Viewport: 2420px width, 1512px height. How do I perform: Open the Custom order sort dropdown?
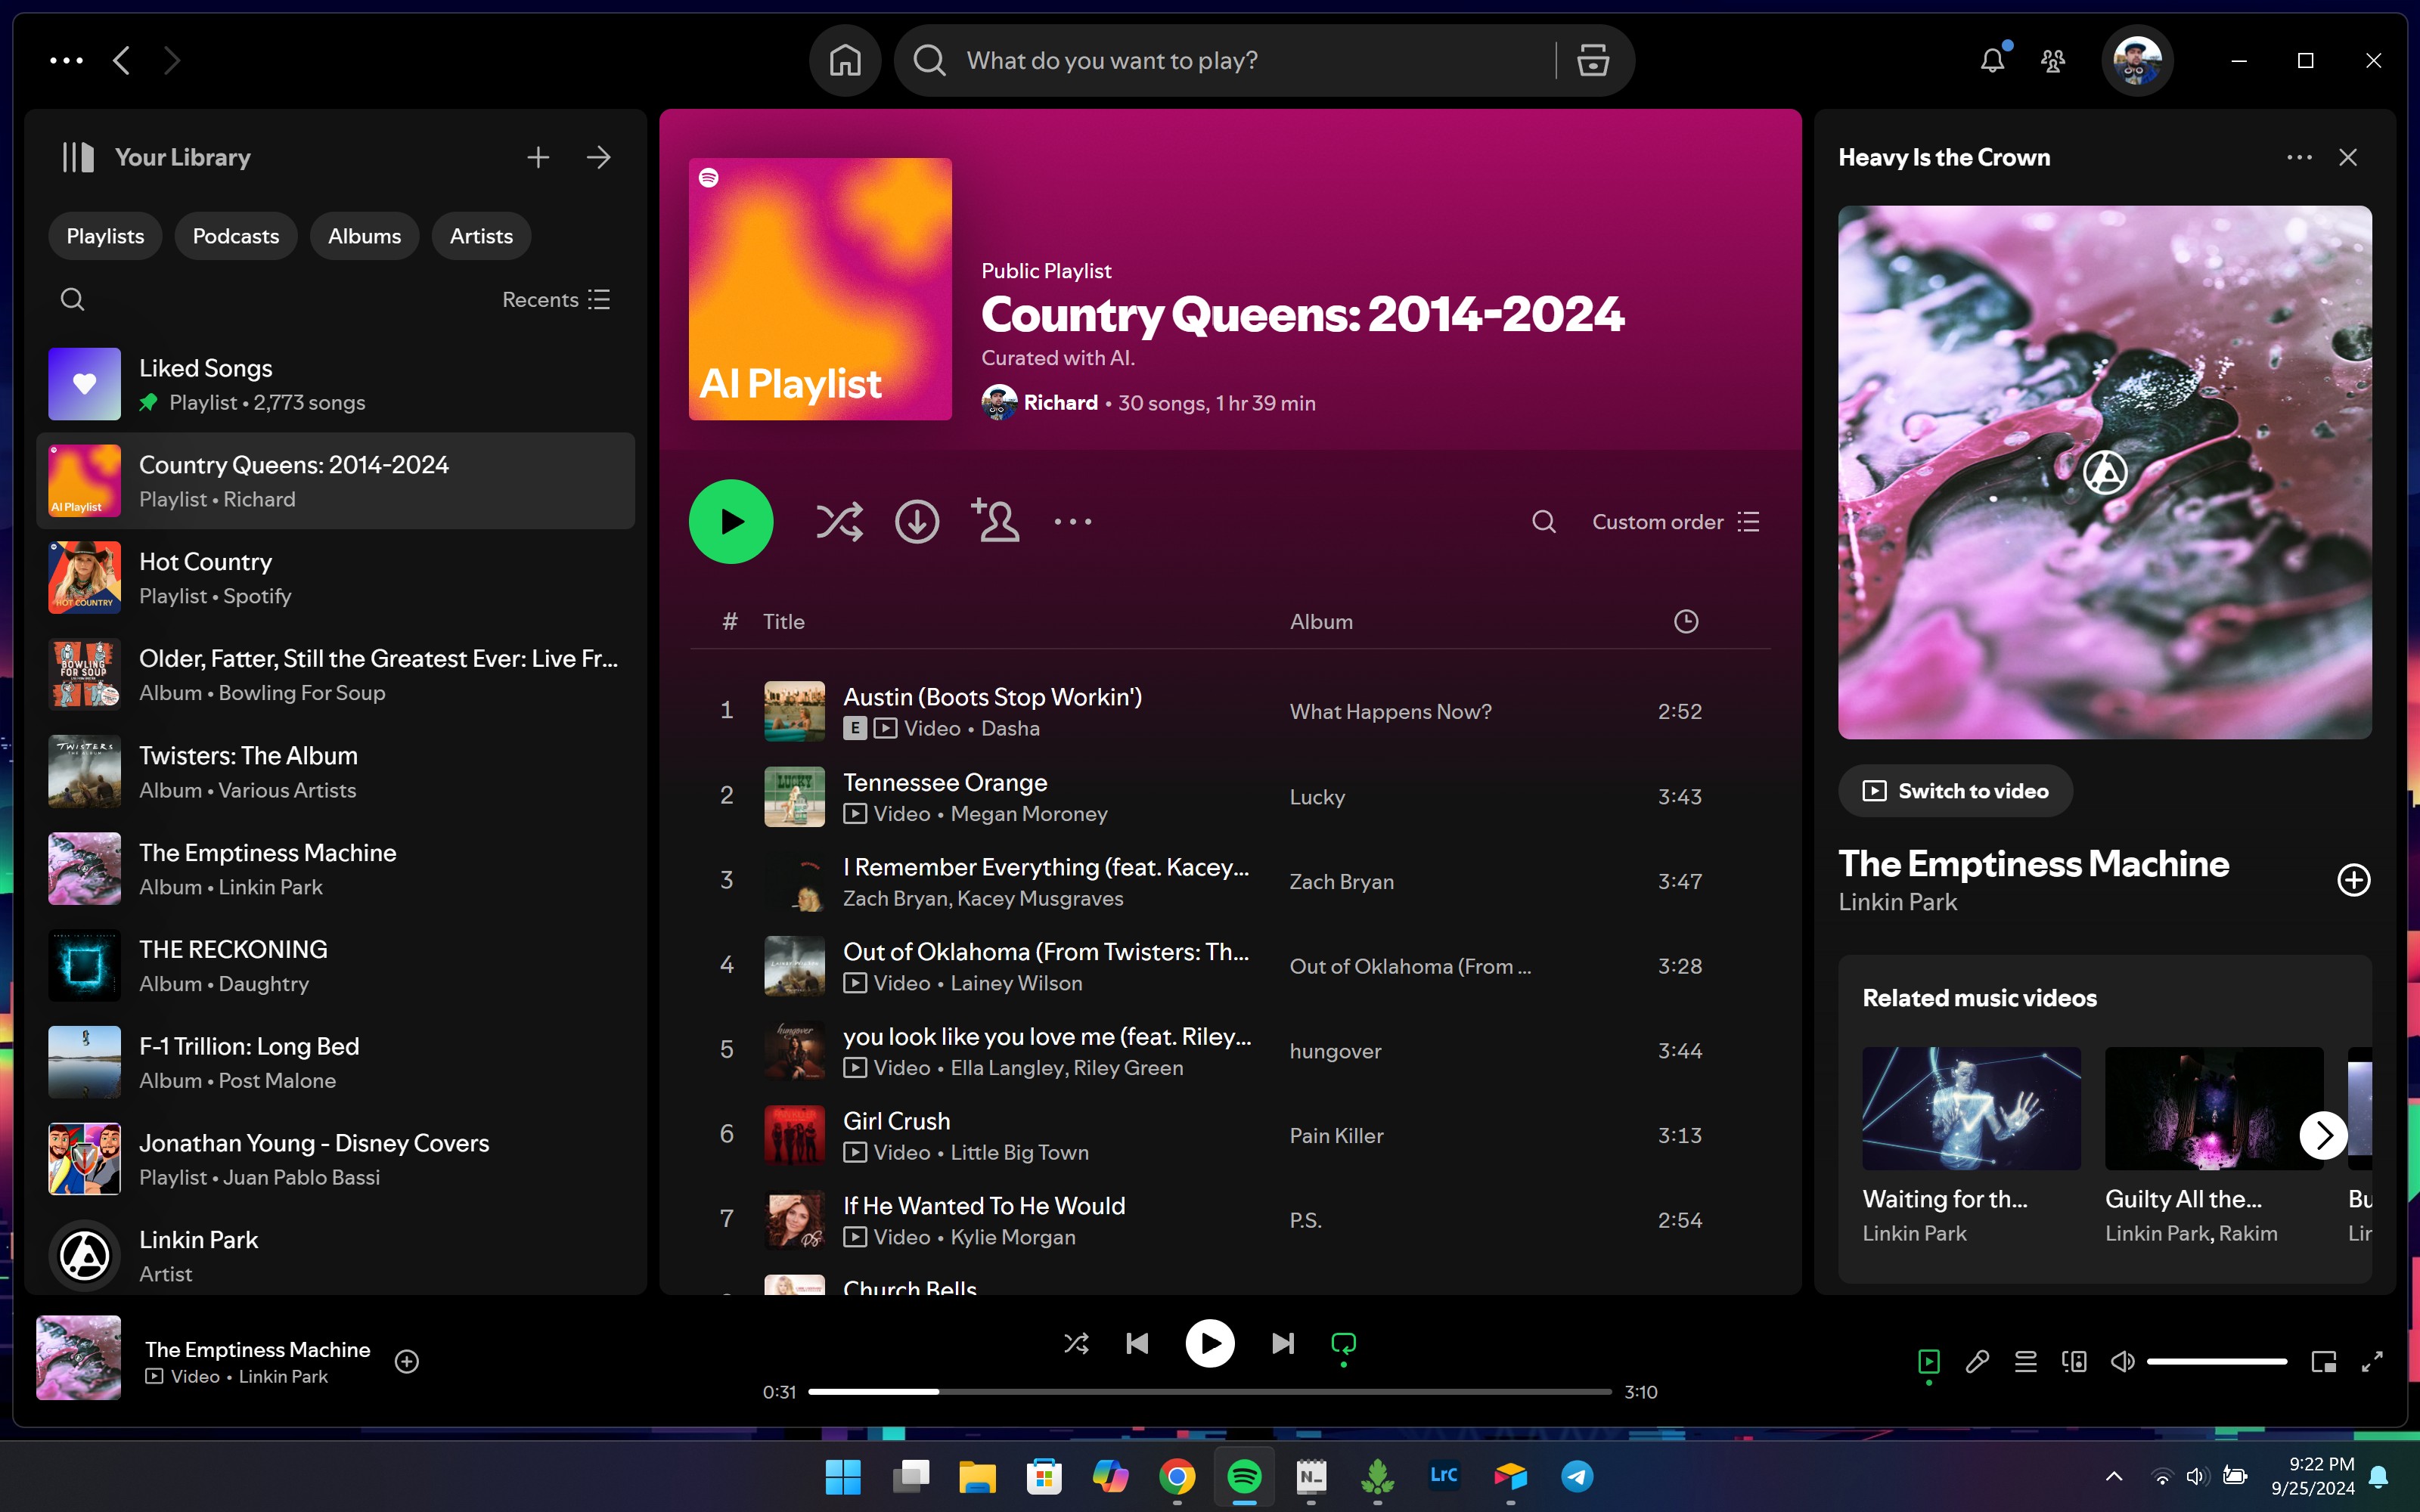click(x=1675, y=522)
